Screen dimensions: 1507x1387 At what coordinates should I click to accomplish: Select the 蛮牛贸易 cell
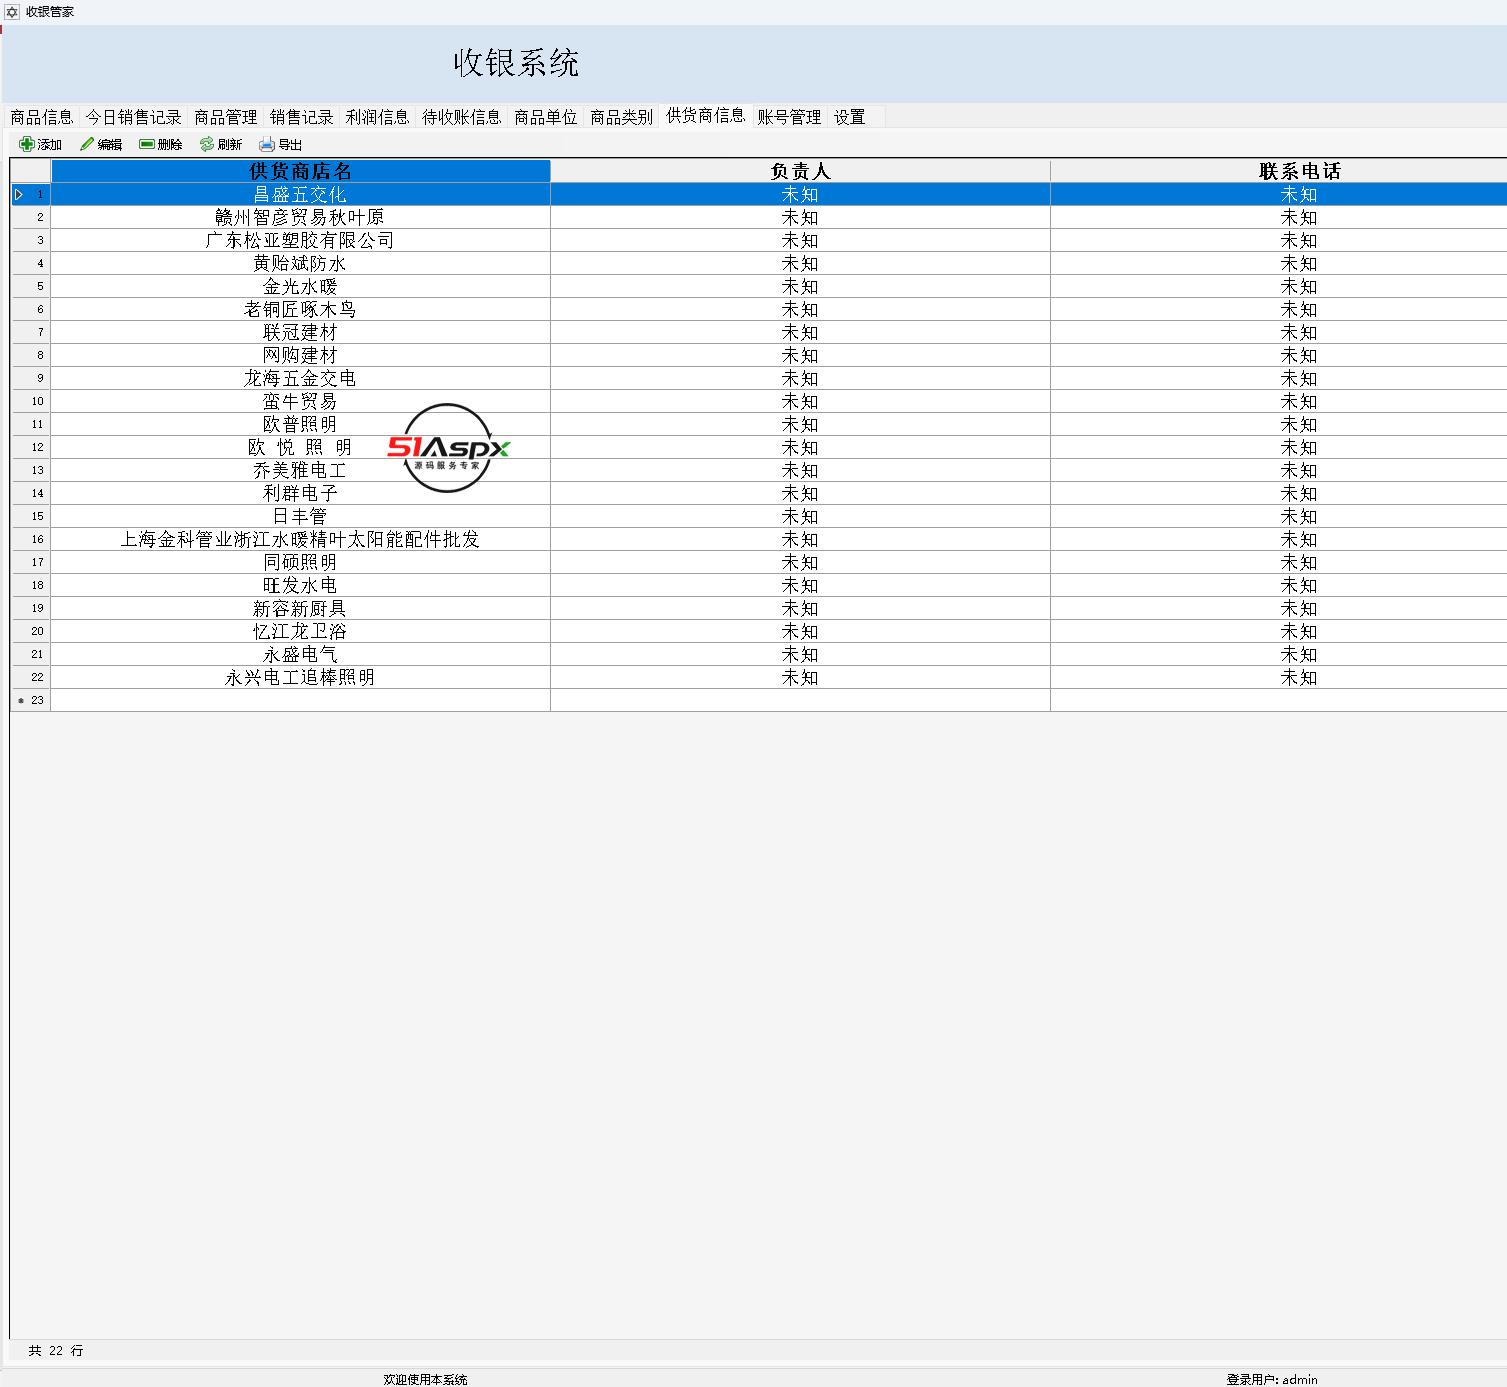[300, 401]
